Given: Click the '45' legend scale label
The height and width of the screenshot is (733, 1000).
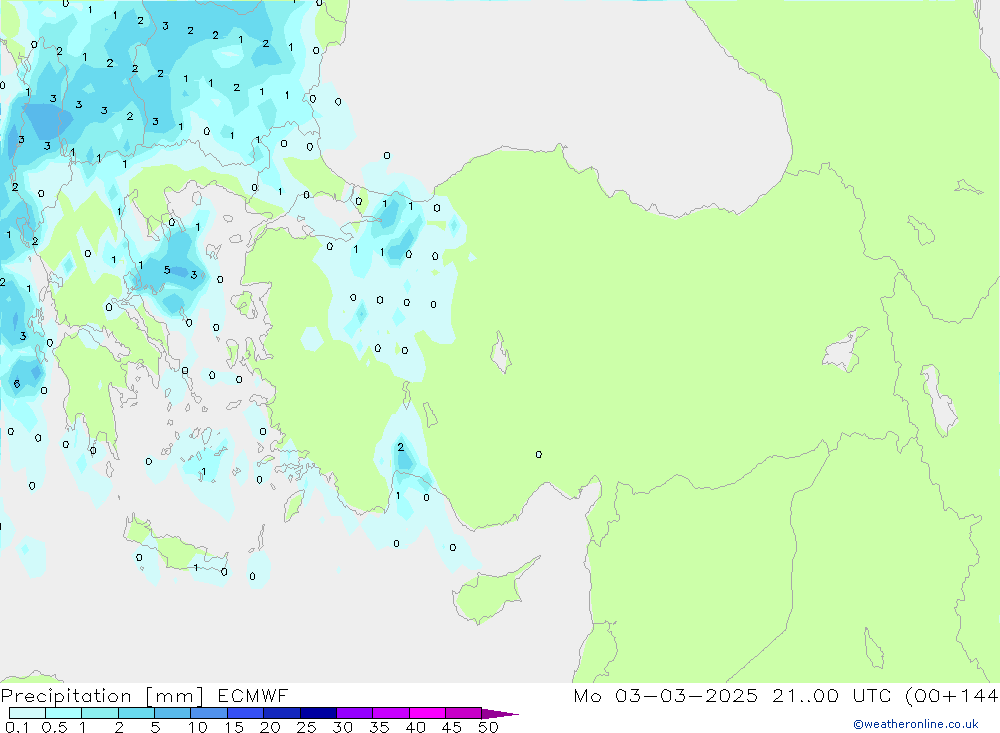Looking at the screenshot, I should coord(452,727).
